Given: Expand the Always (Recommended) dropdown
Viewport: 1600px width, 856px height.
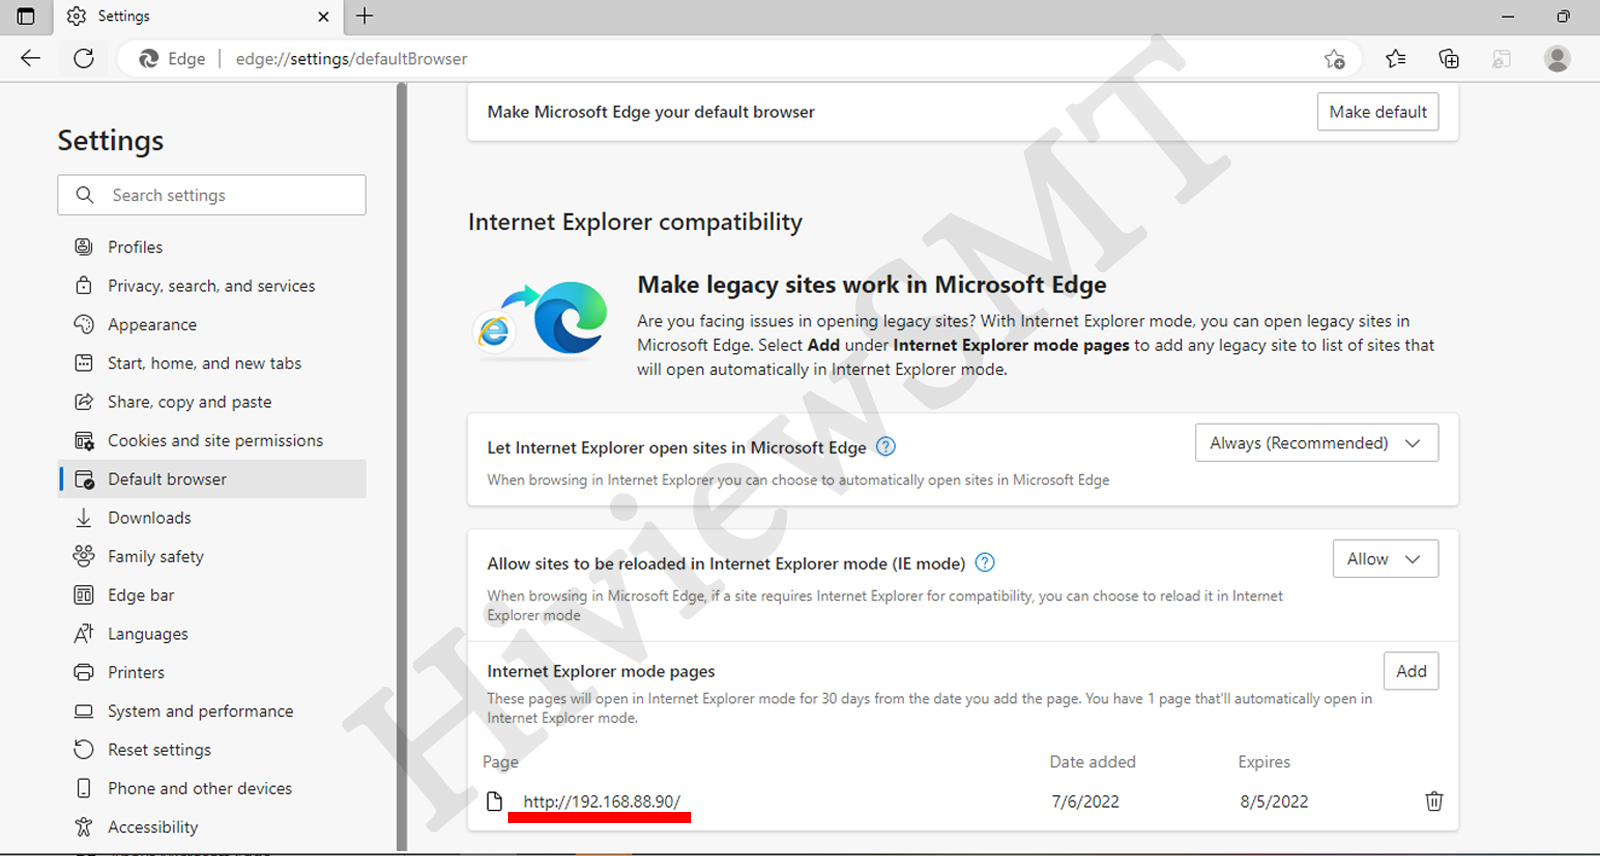Looking at the screenshot, I should (x=1316, y=443).
